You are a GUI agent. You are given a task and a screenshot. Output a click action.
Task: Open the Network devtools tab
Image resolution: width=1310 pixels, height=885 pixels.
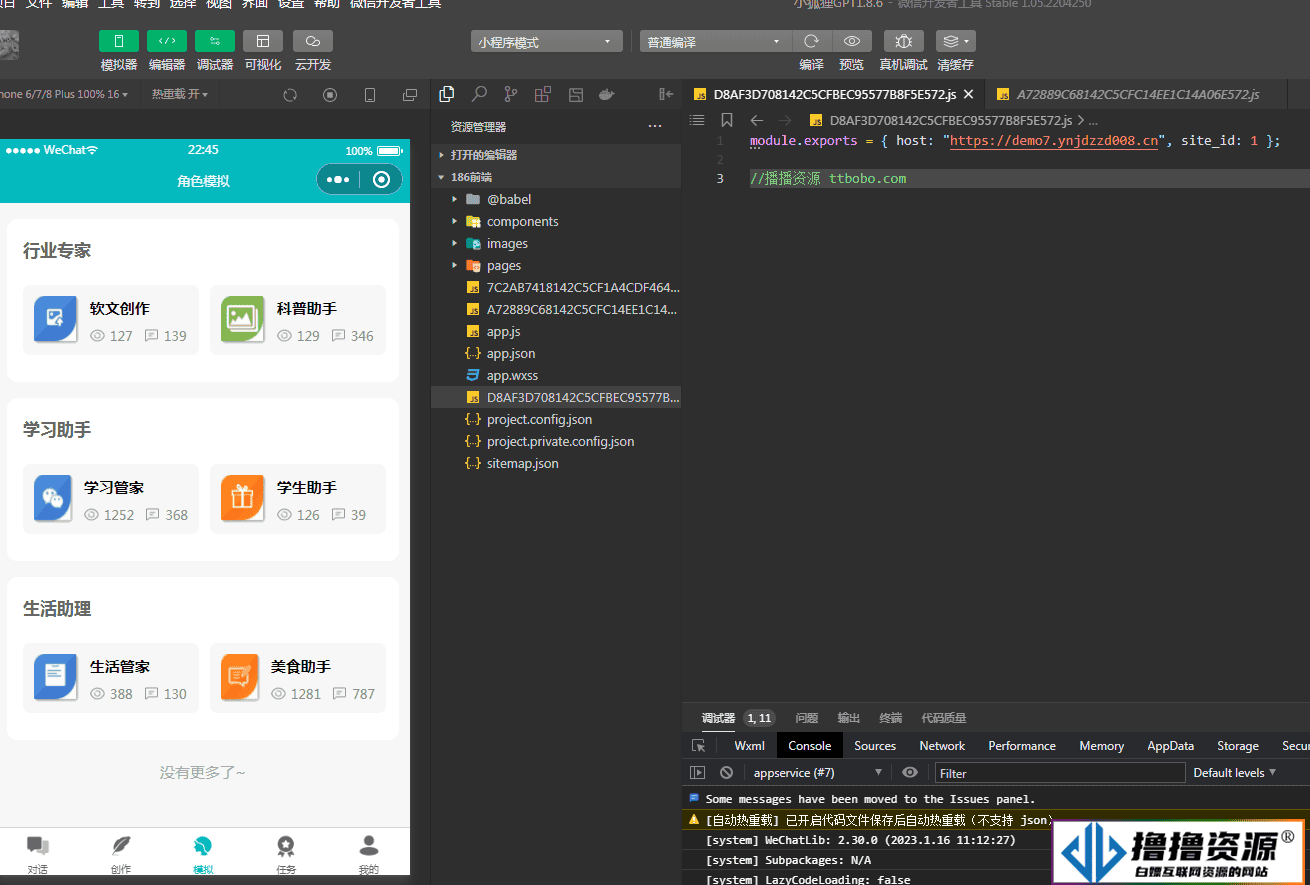(x=942, y=746)
